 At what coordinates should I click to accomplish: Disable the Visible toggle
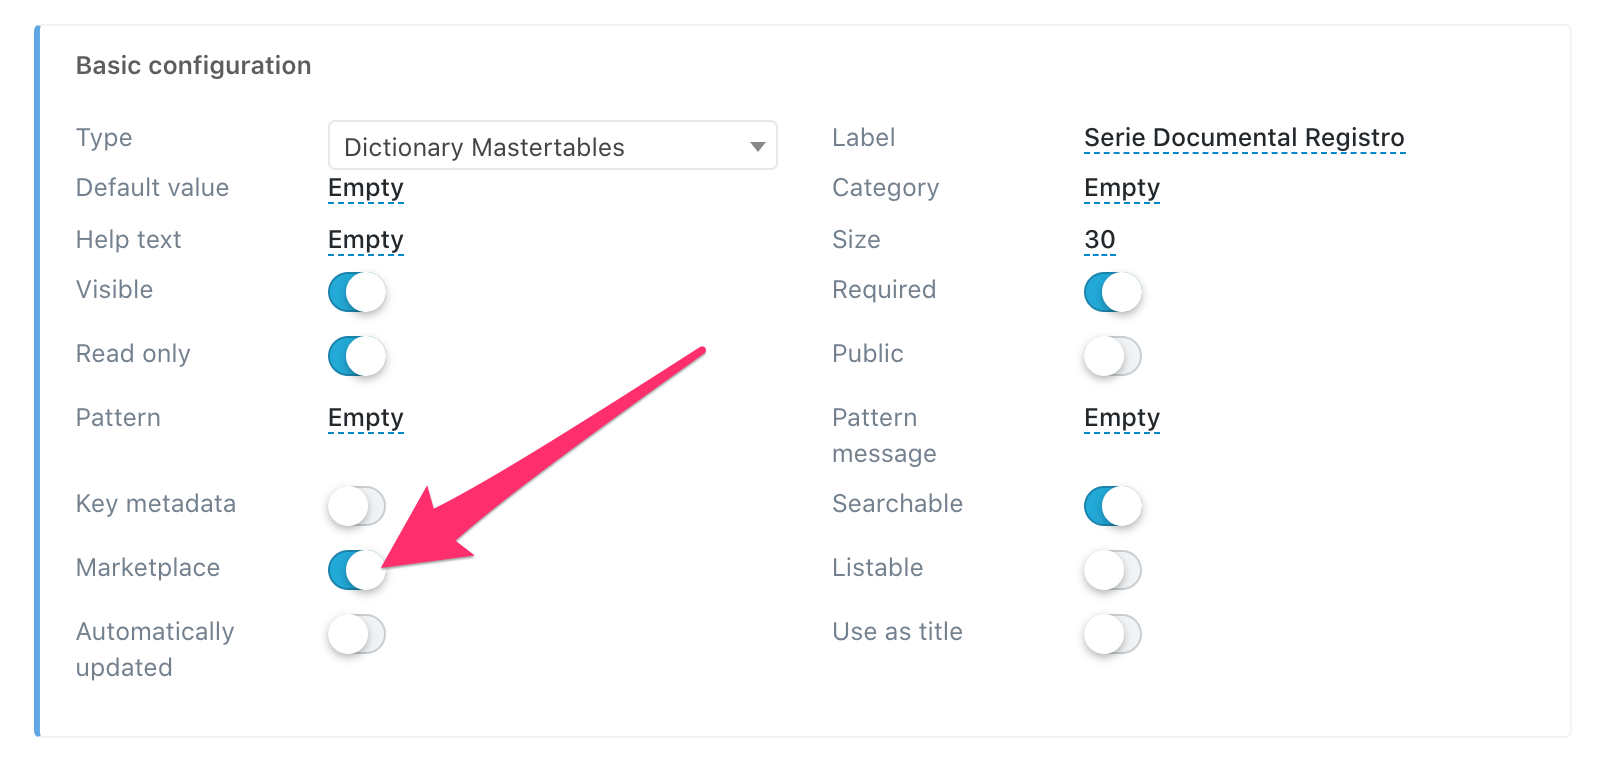(357, 292)
